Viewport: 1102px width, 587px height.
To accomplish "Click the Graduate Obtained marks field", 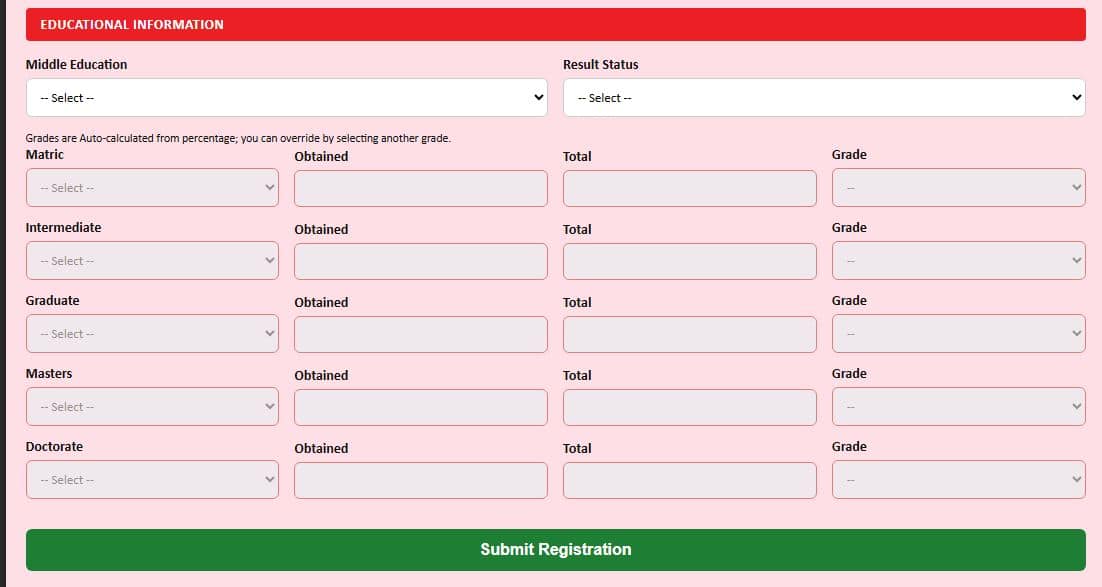I will pyautogui.click(x=421, y=335).
